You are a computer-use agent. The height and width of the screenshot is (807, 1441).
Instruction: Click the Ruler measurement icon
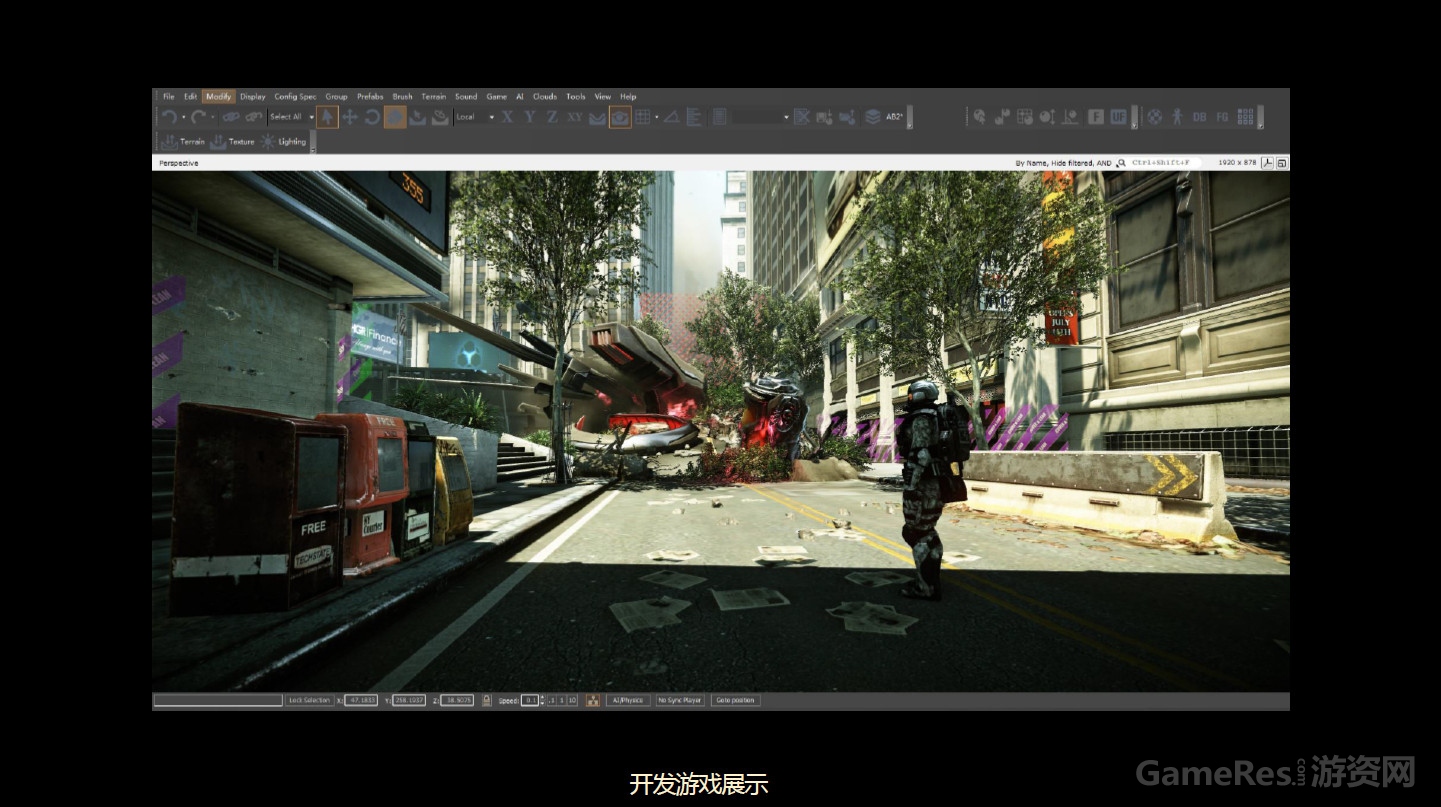pos(694,117)
